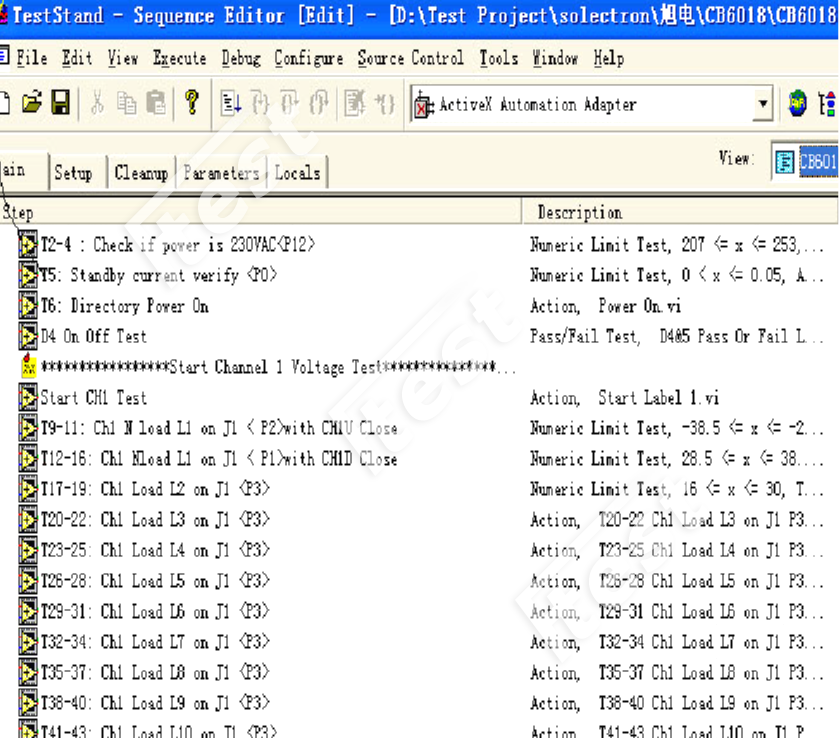The image size is (839, 739).
Task: Open the Source Control menu
Action: tap(410, 58)
